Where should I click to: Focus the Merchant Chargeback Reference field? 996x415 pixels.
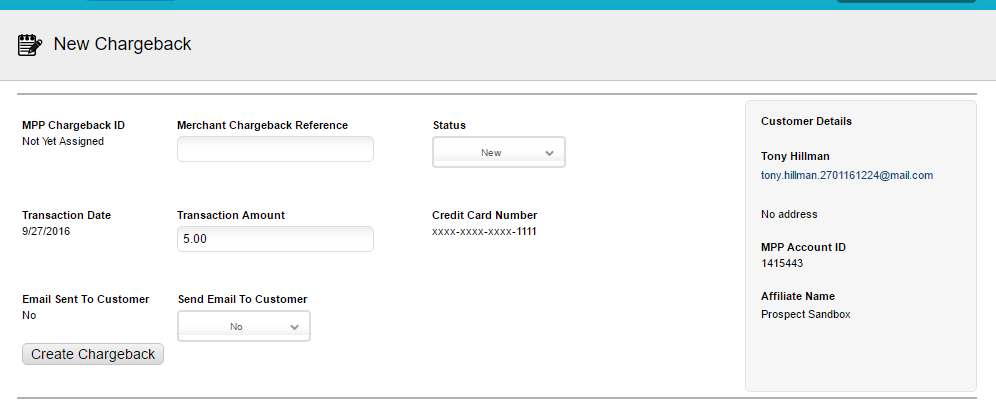pos(275,150)
